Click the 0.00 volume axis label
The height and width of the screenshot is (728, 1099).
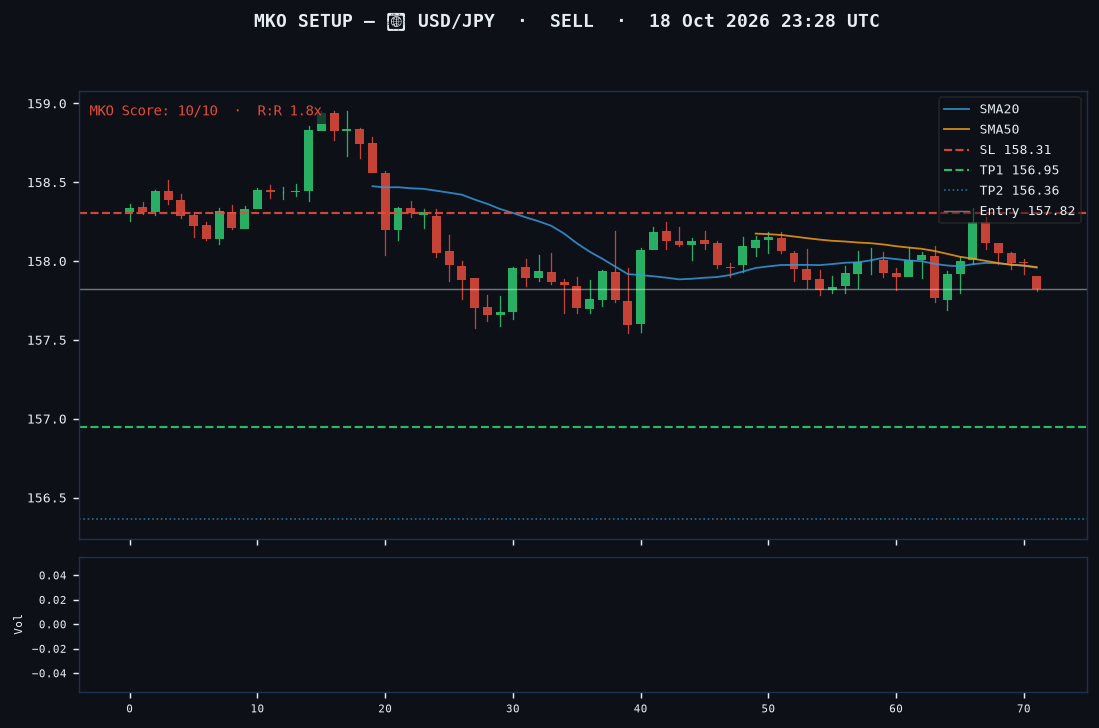(x=53, y=625)
